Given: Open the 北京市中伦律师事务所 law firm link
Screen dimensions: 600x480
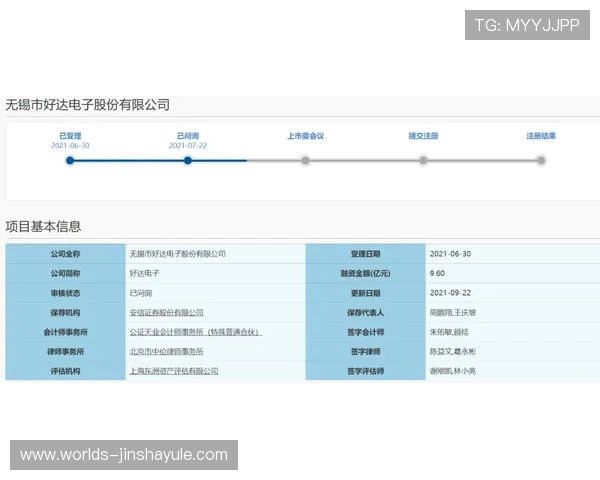Looking at the screenshot, I should [x=166, y=351].
